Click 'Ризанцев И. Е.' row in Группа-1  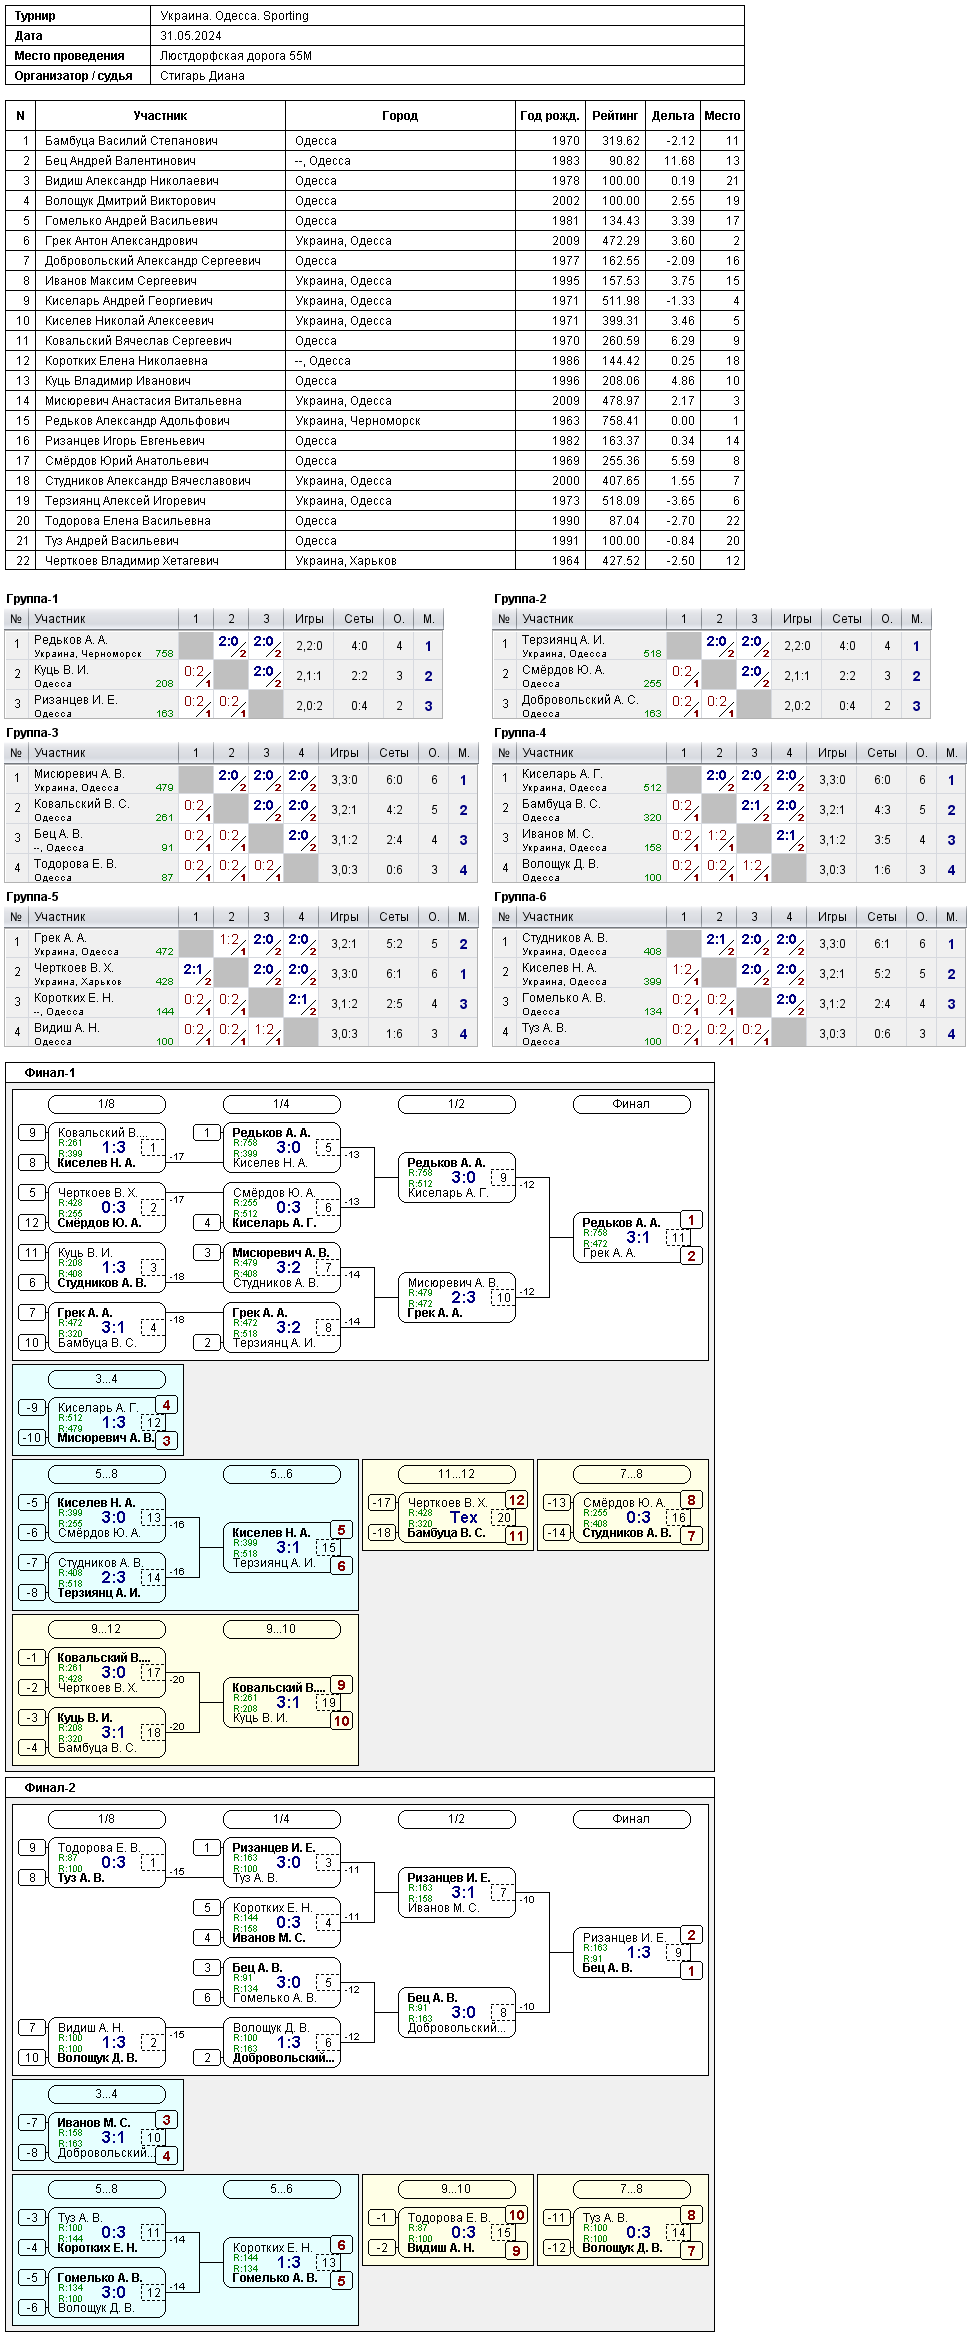pos(224,705)
